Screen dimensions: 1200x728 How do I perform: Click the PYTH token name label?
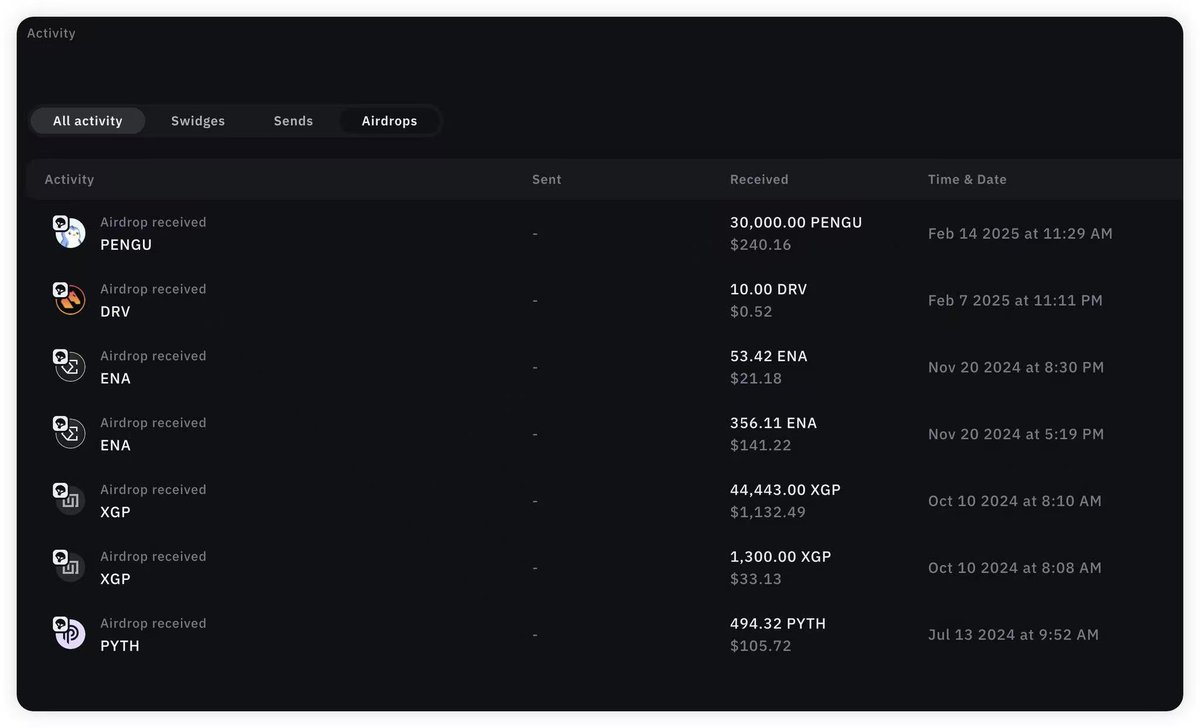coord(120,646)
